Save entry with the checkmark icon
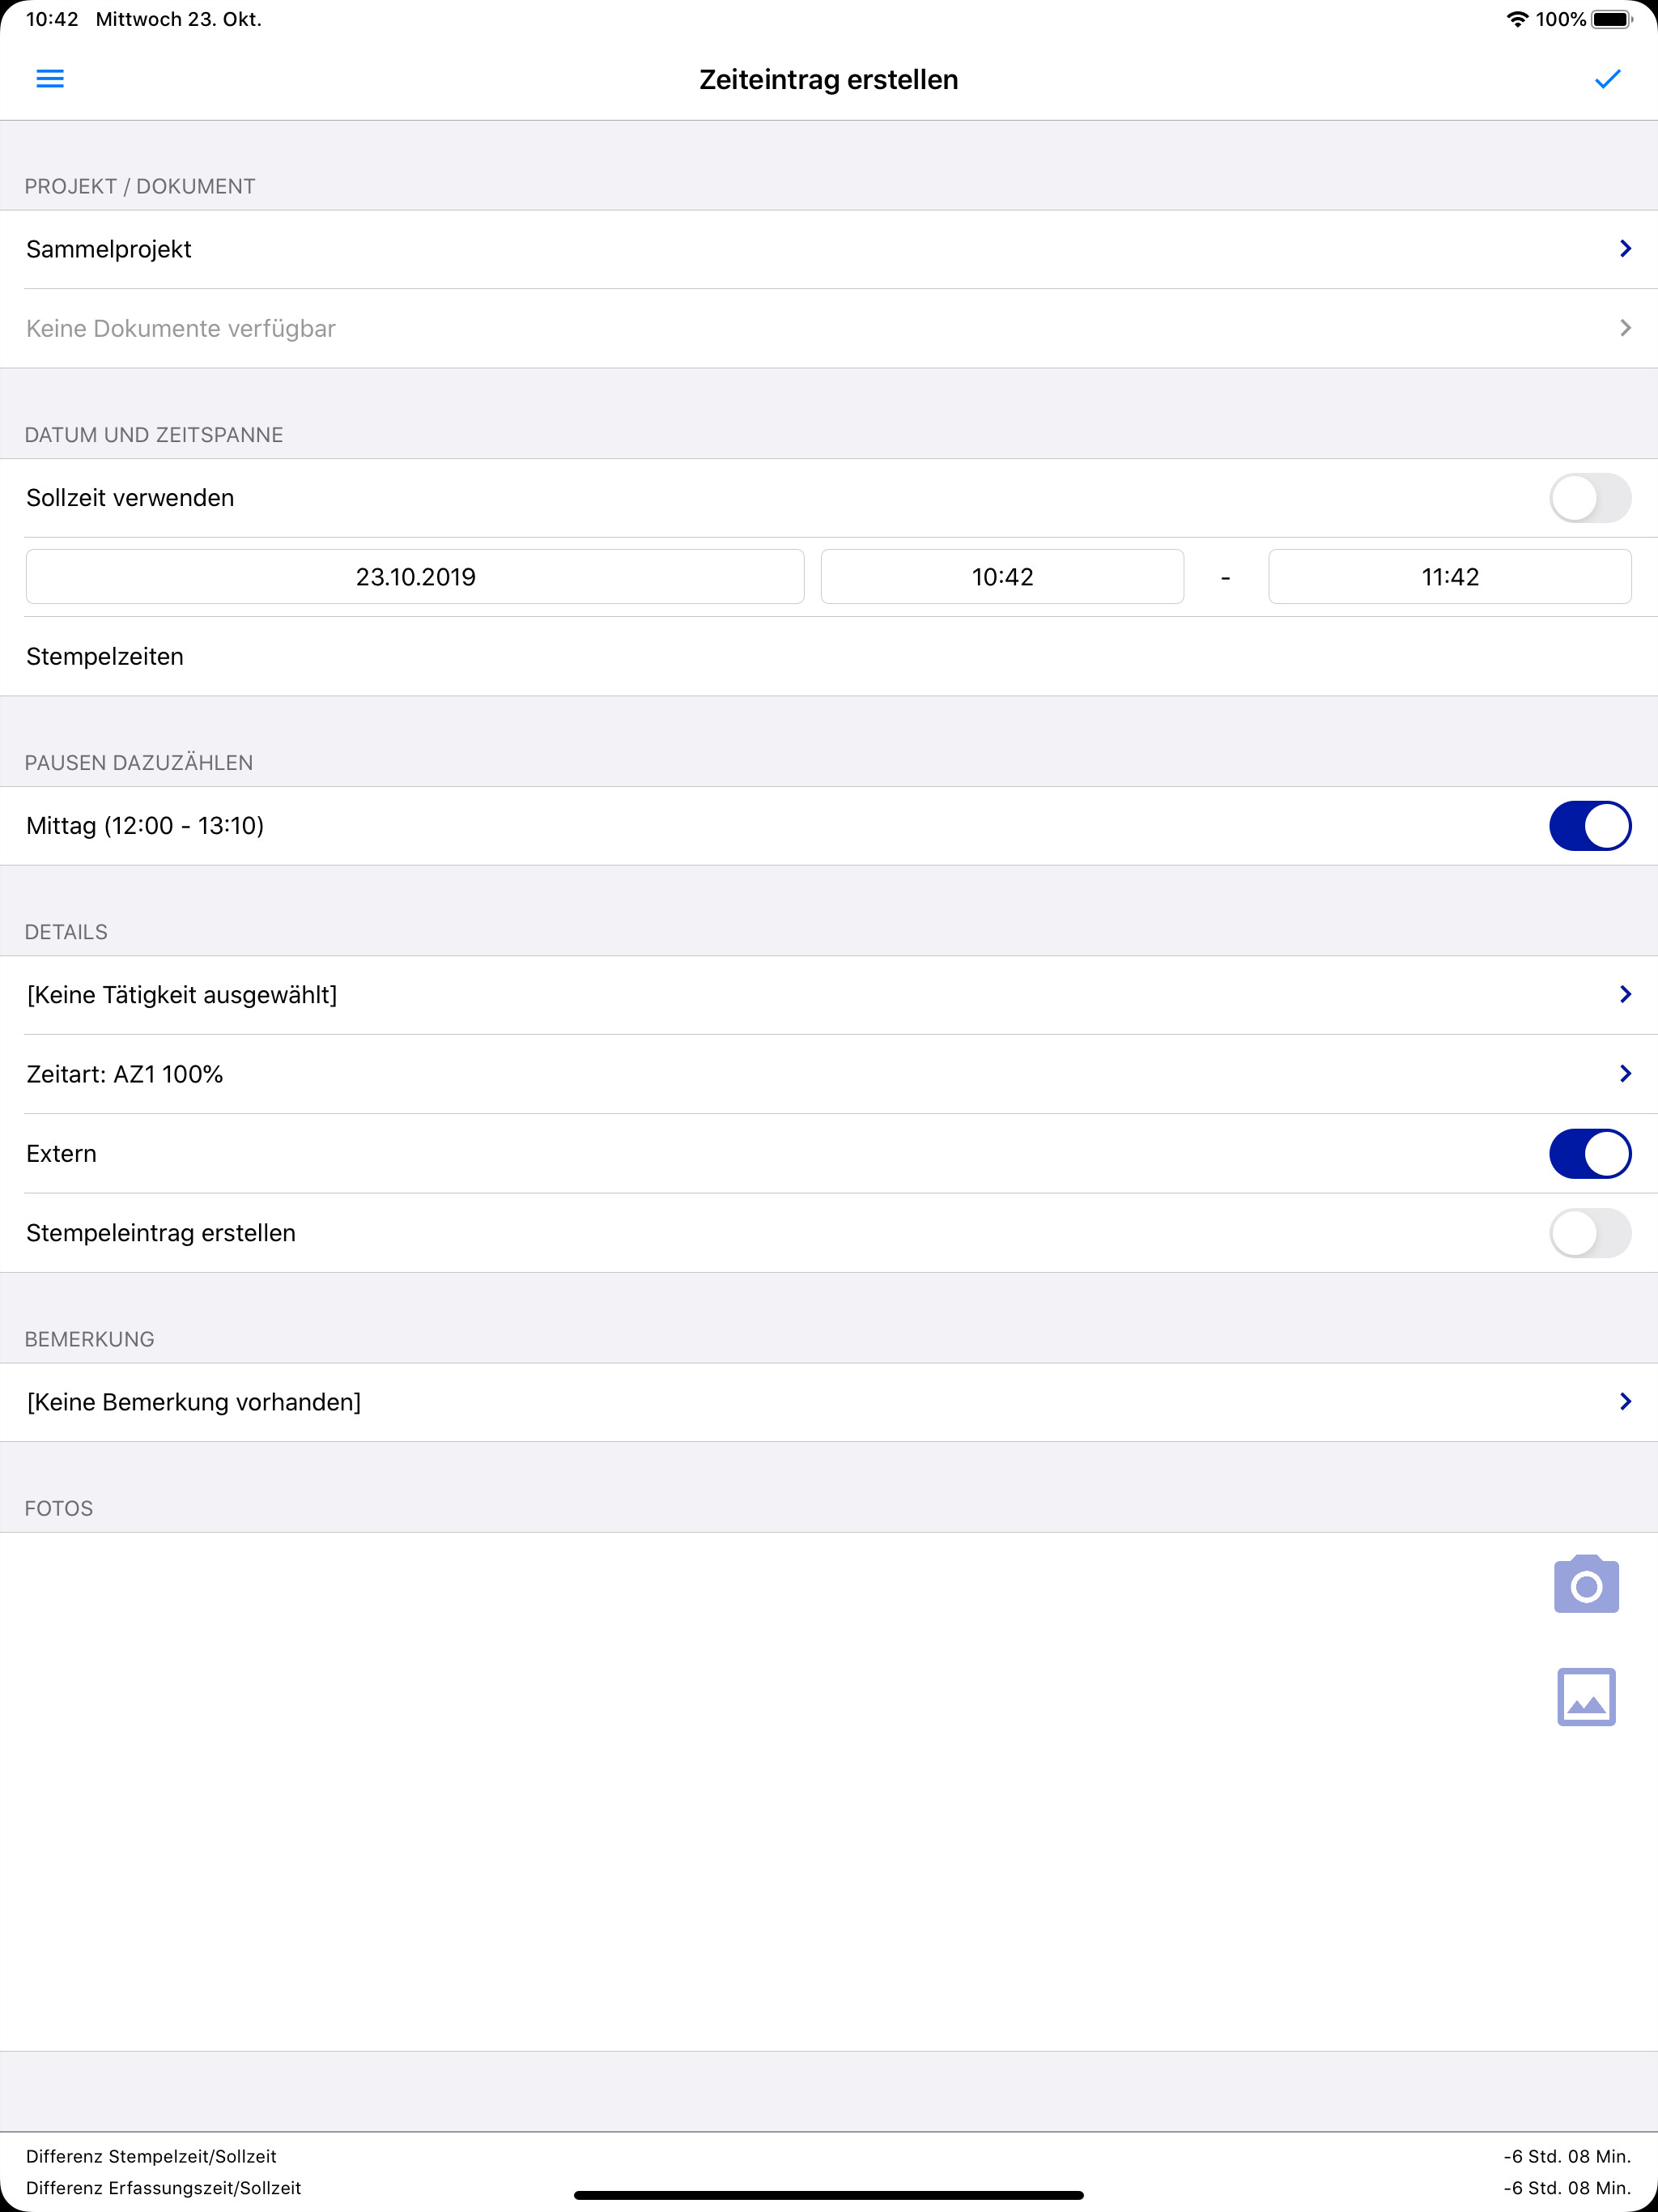Viewport: 1658px width, 2212px height. click(1608, 79)
